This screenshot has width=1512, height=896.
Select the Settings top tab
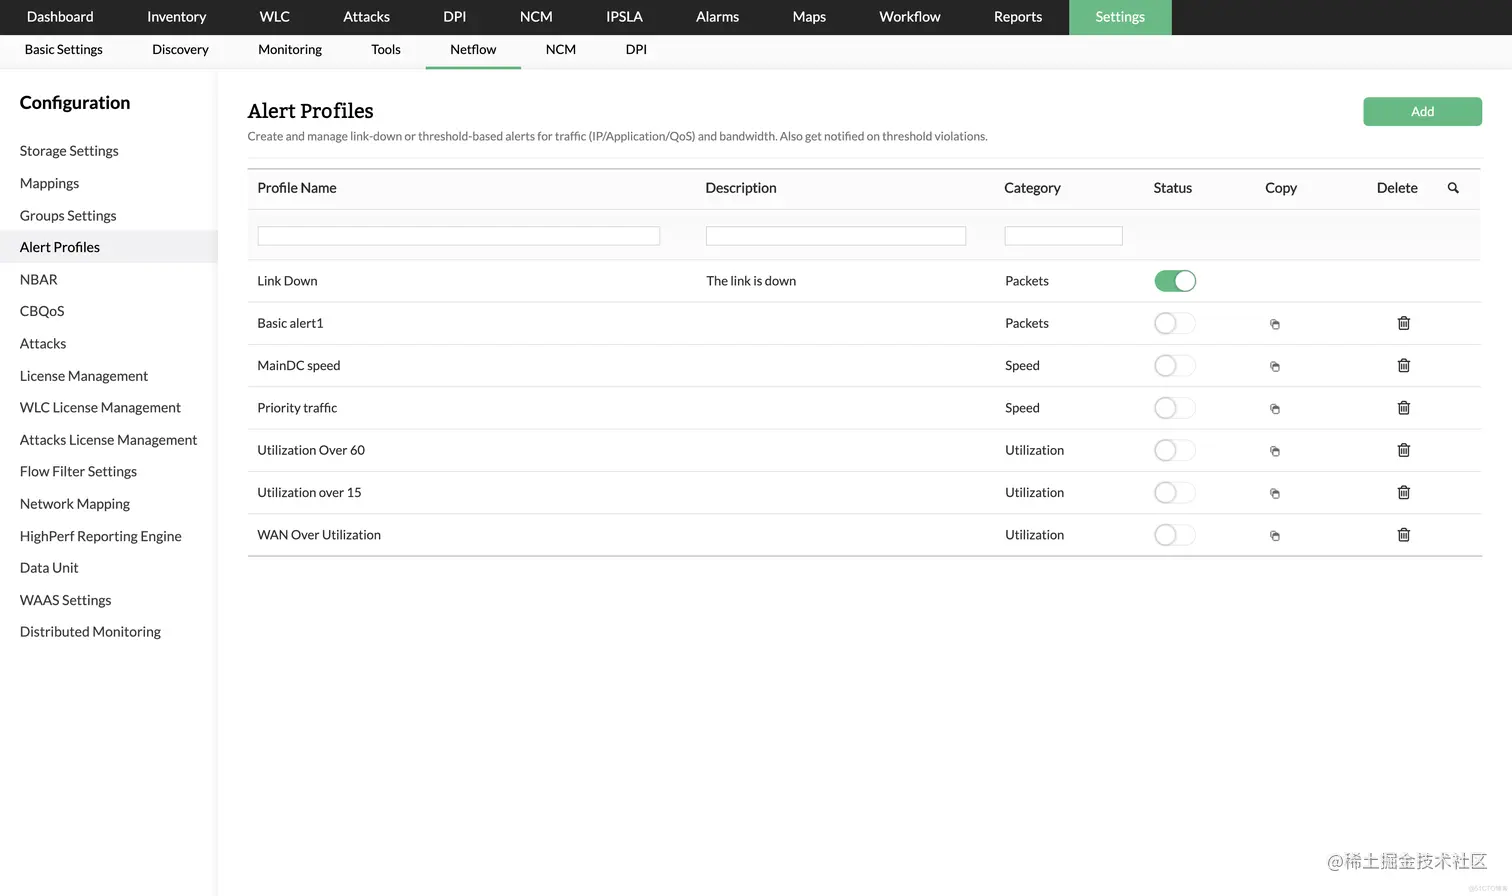pyautogui.click(x=1120, y=17)
